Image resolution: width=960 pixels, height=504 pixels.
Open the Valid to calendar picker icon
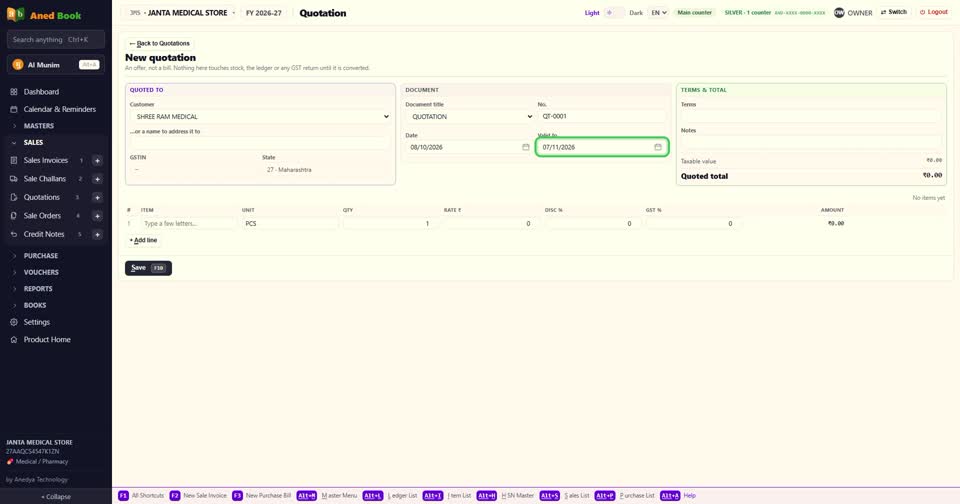pos(658,147)
